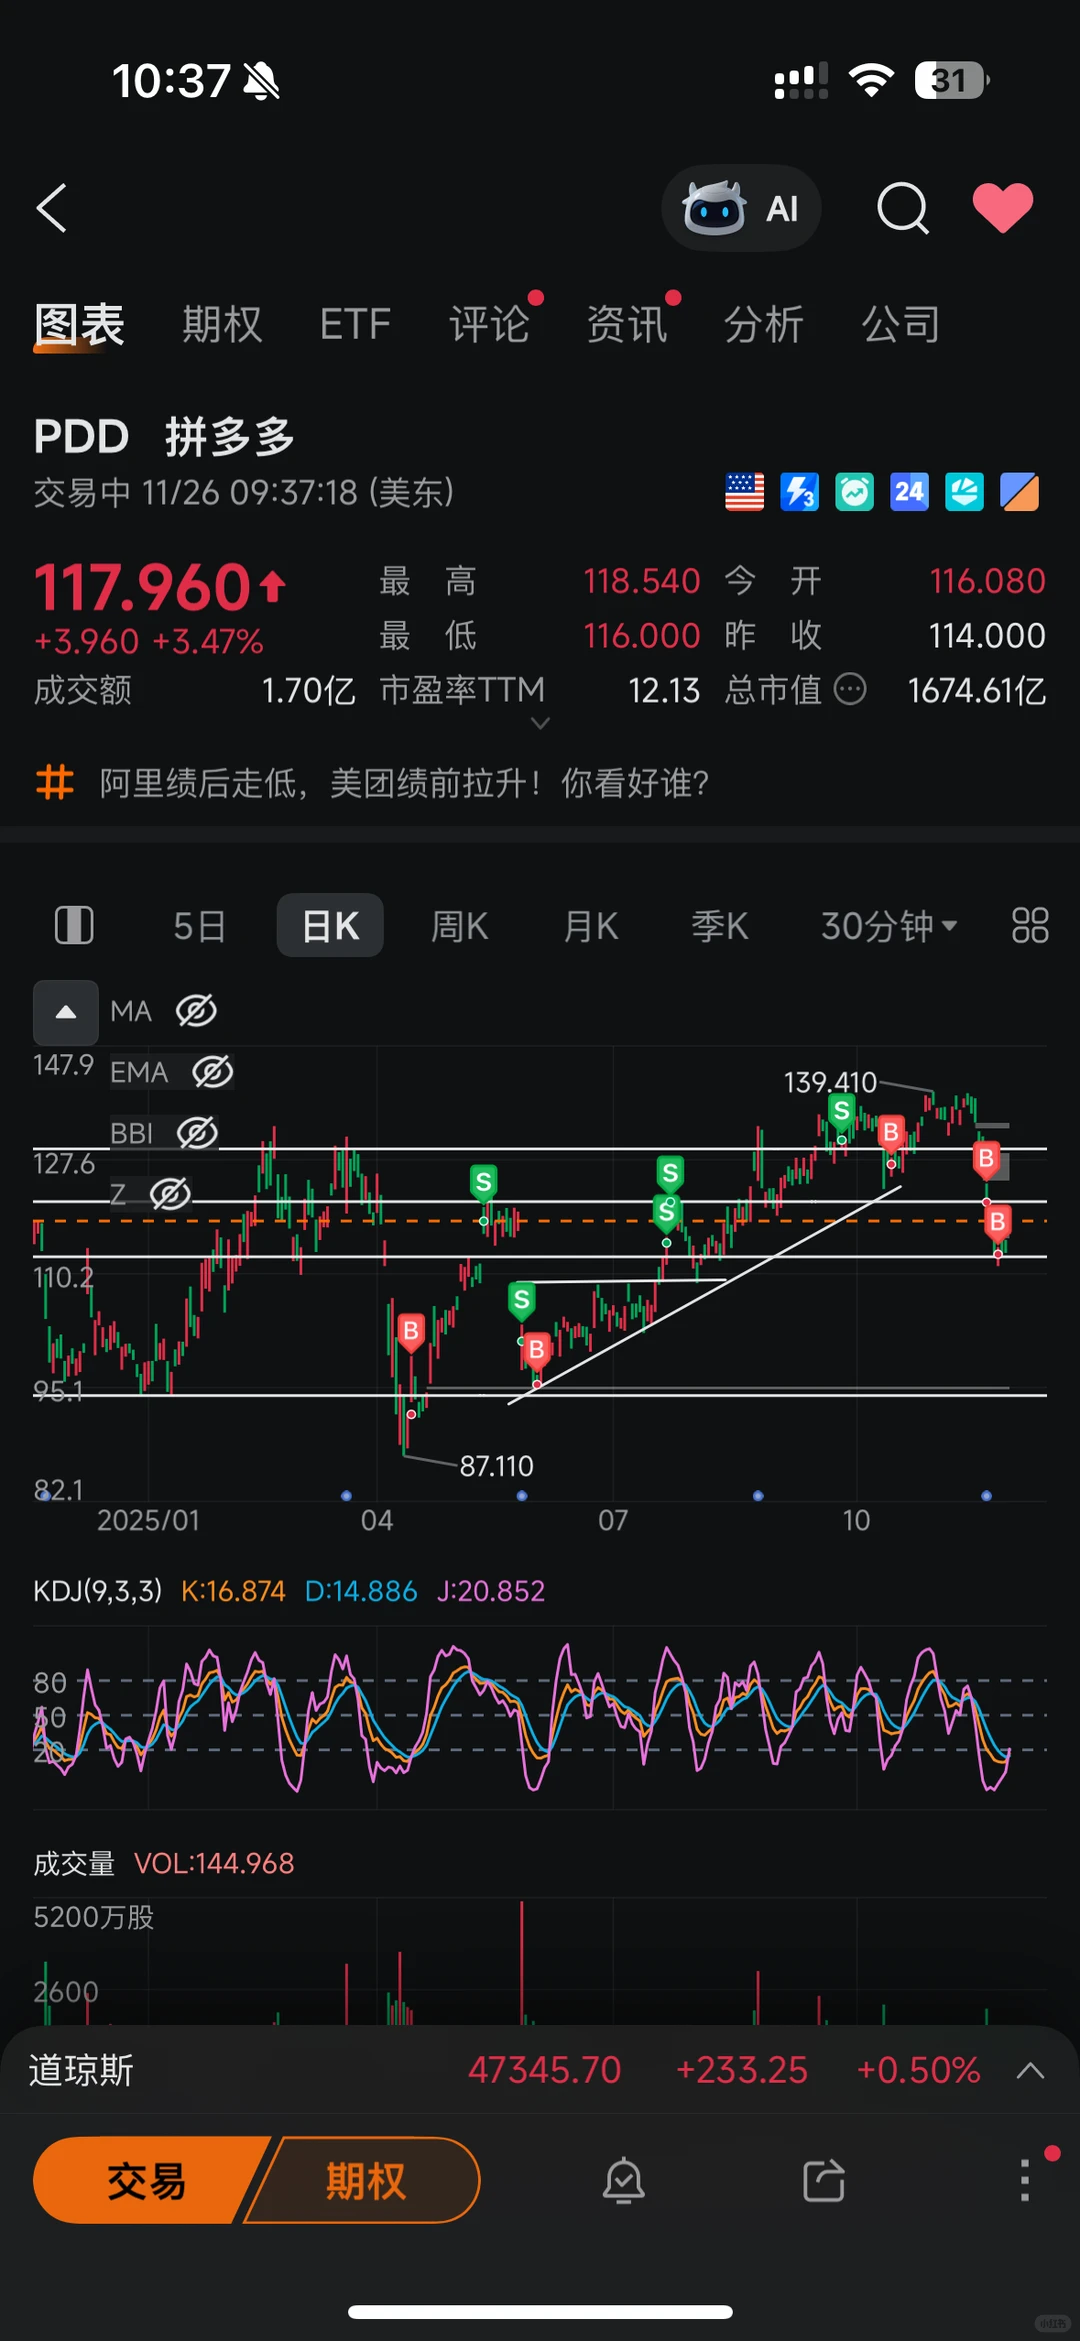Toggle EMA indicator visibility
The height and width of the screenshot is (2341, 1080).
coord(212,1072)
